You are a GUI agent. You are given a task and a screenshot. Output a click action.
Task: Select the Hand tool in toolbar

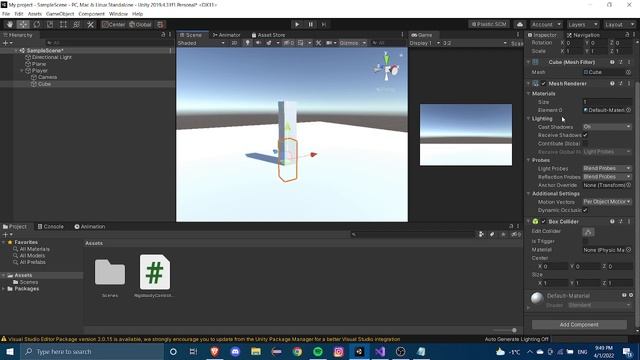(10, 24)
